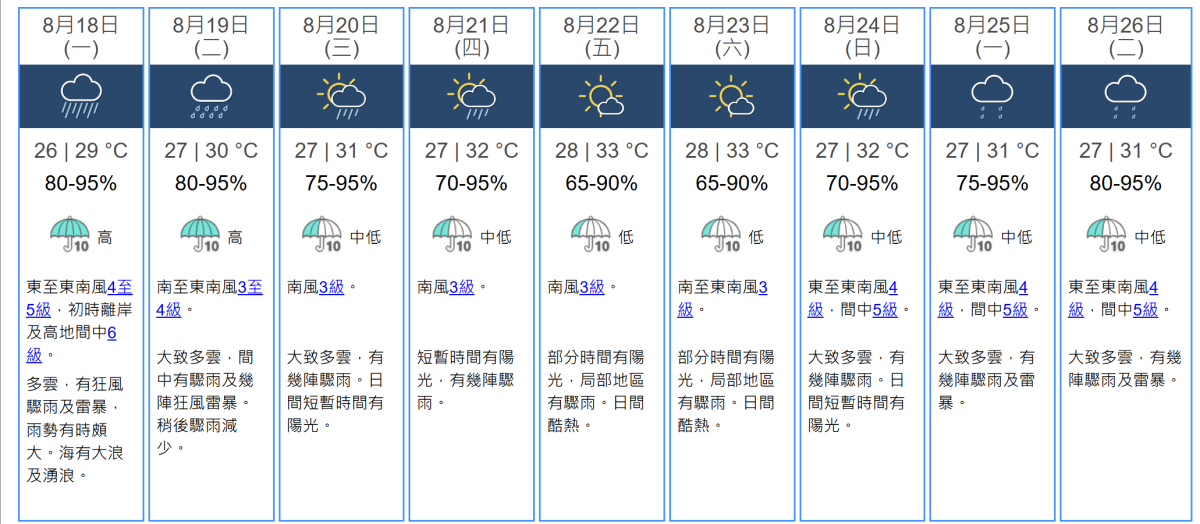Select the 8月20日 (三) date header
The height and width of the screenshot is (524, 1200).
(x=341, y=35)
